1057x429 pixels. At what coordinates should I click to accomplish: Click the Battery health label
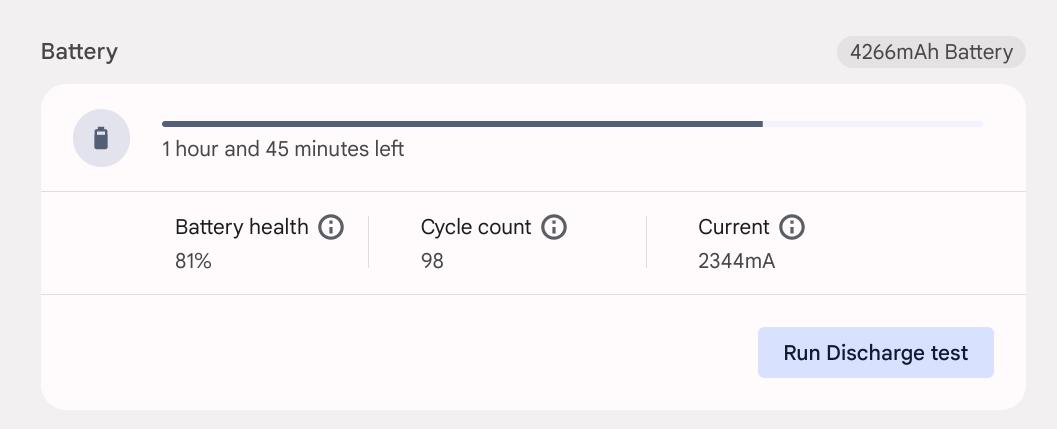(242, 227)
